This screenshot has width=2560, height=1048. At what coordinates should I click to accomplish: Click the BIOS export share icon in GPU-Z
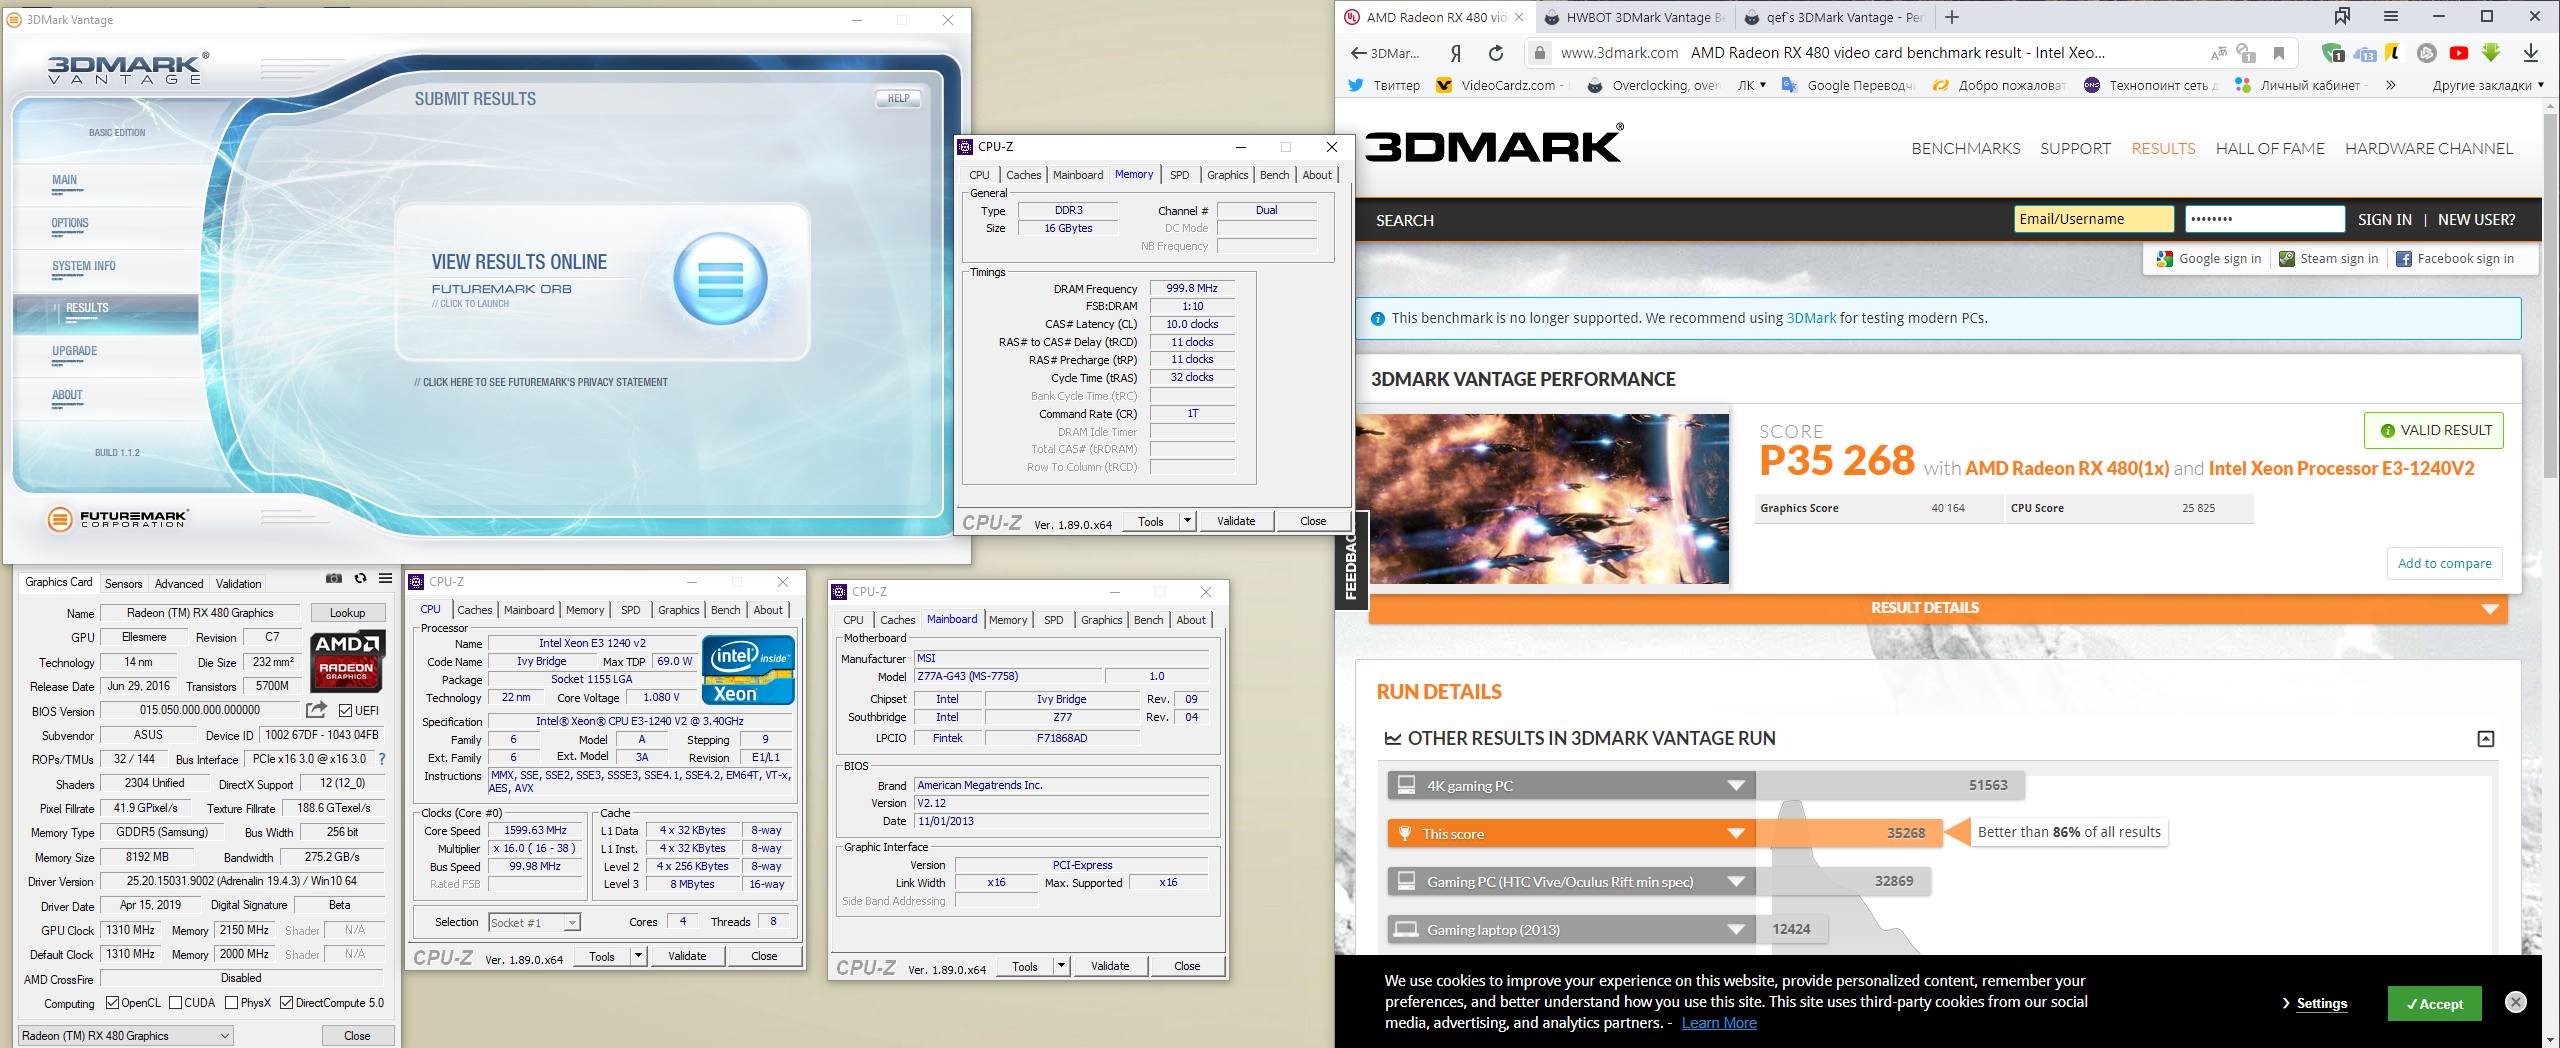[316, 710]
